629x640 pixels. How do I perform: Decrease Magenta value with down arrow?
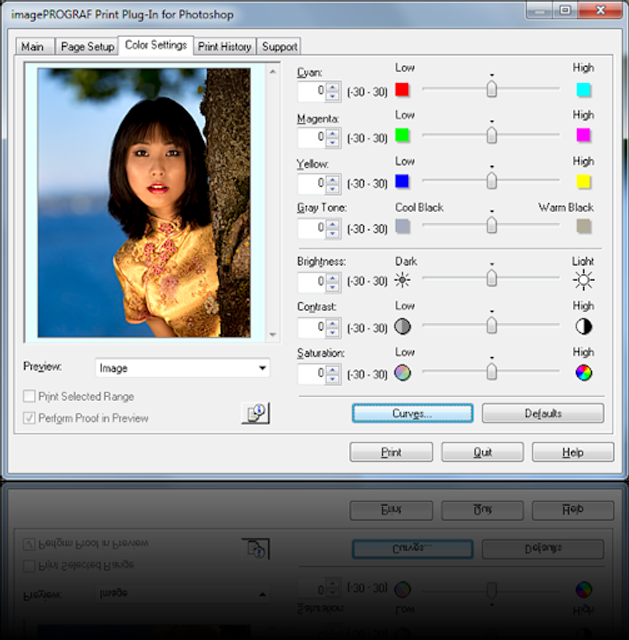(333, 142)
